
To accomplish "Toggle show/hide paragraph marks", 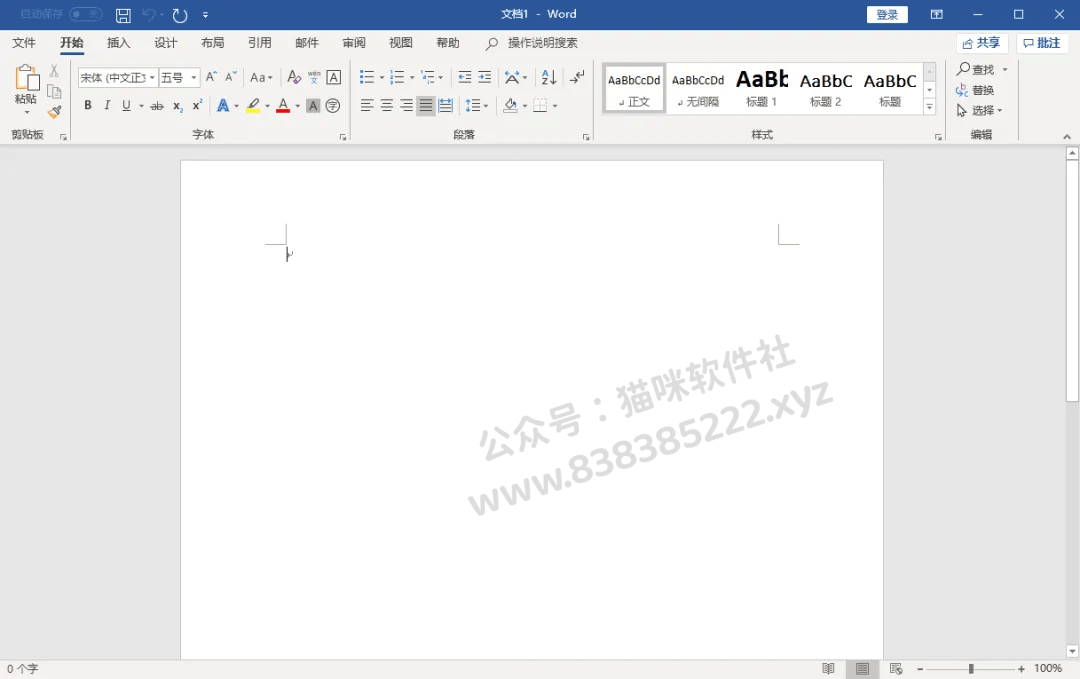I will coord(577,77).
